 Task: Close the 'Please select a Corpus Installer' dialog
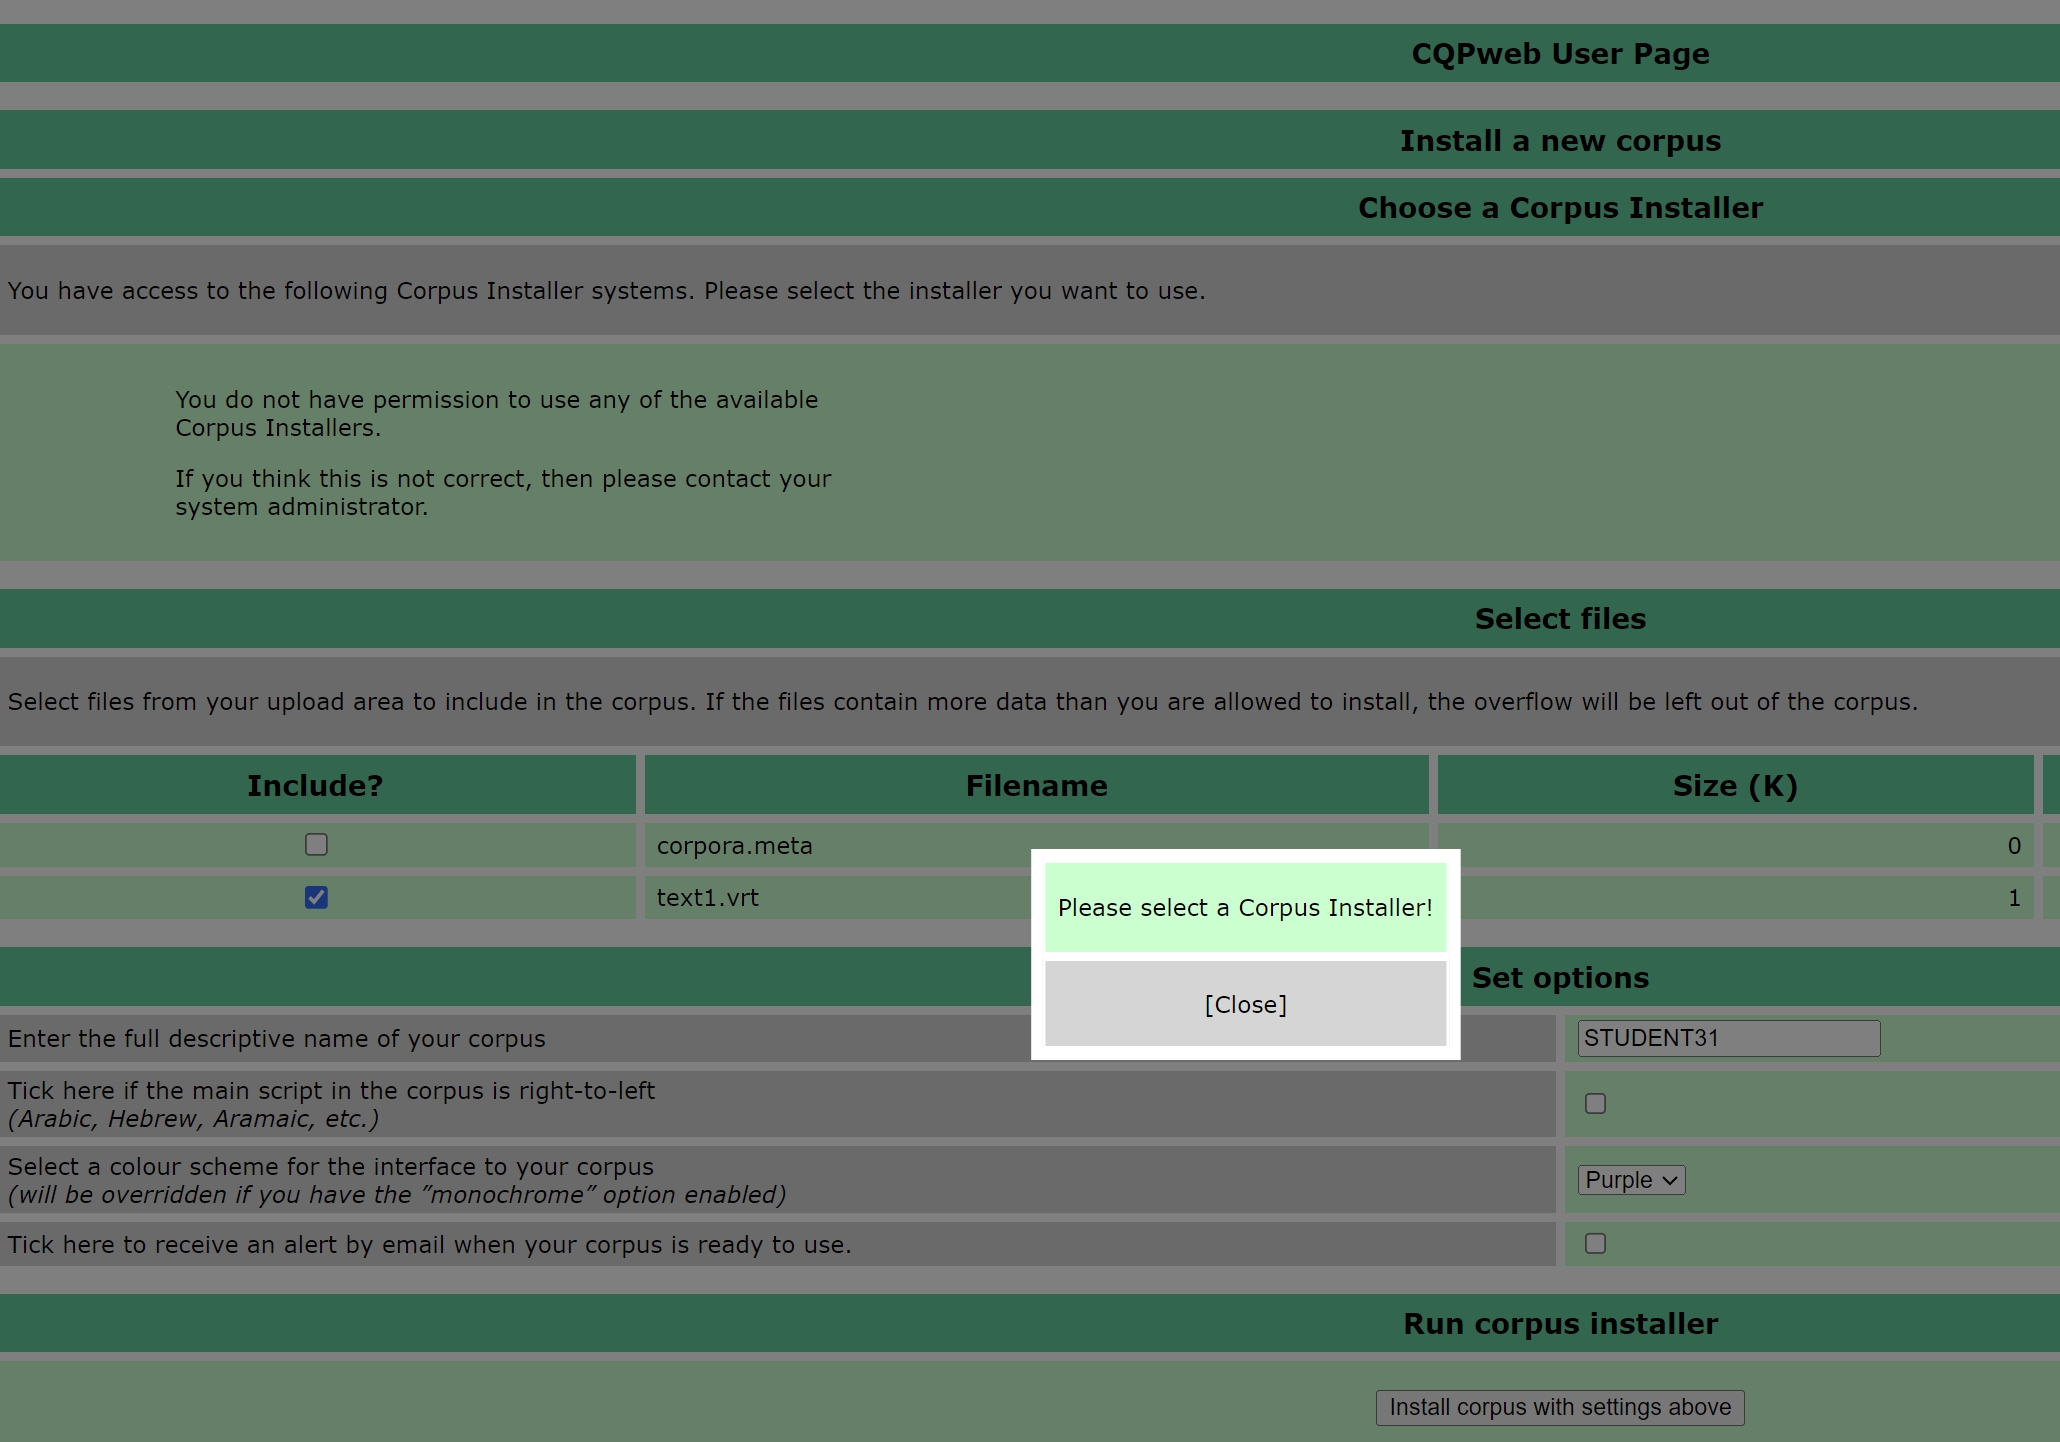pos(1245,1004)
